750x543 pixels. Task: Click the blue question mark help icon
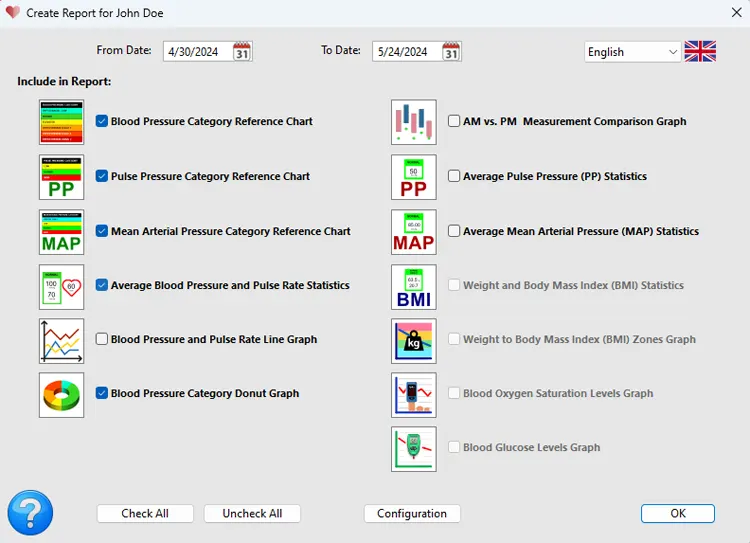[x=30, y=513]
